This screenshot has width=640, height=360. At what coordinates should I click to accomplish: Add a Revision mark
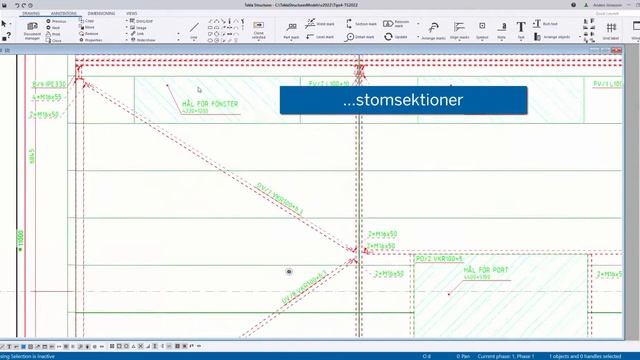point(396,24)
